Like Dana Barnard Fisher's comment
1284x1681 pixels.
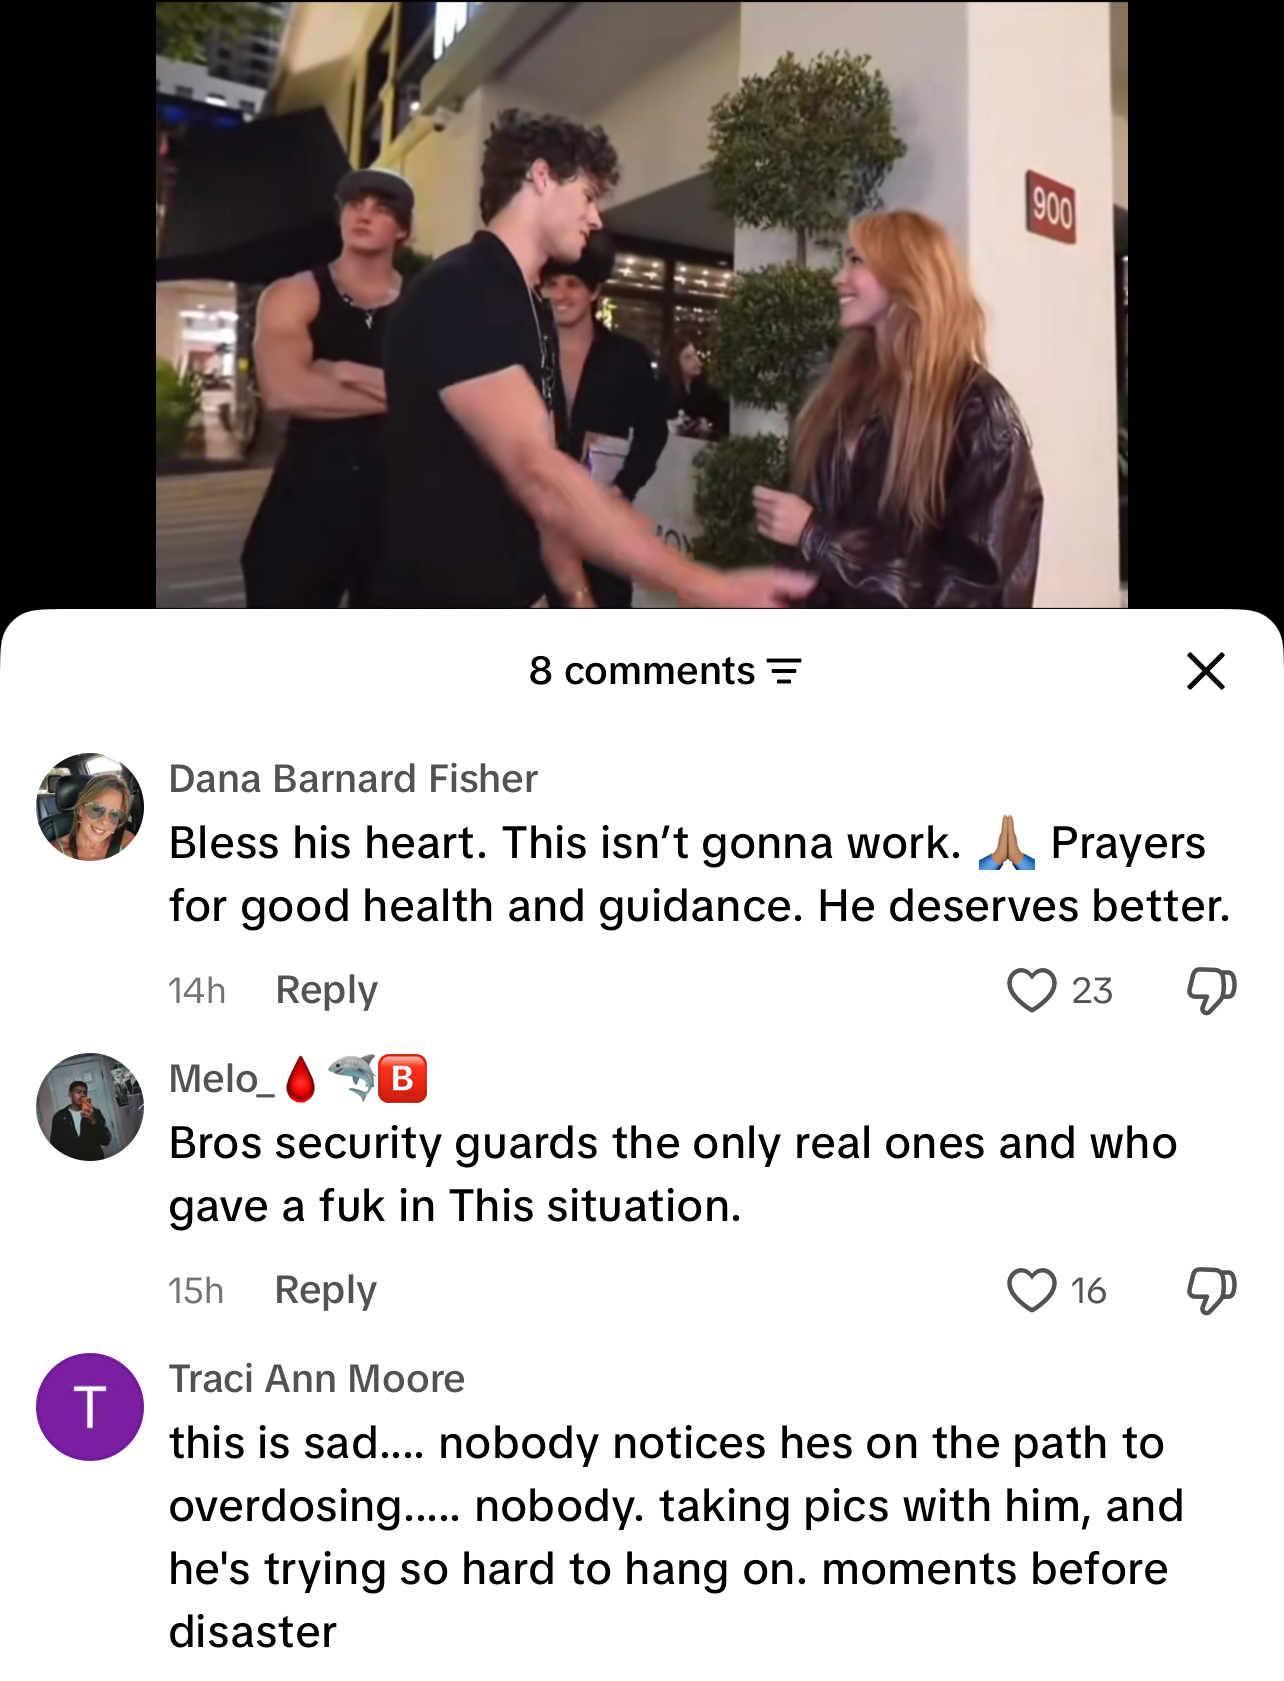1031,990
